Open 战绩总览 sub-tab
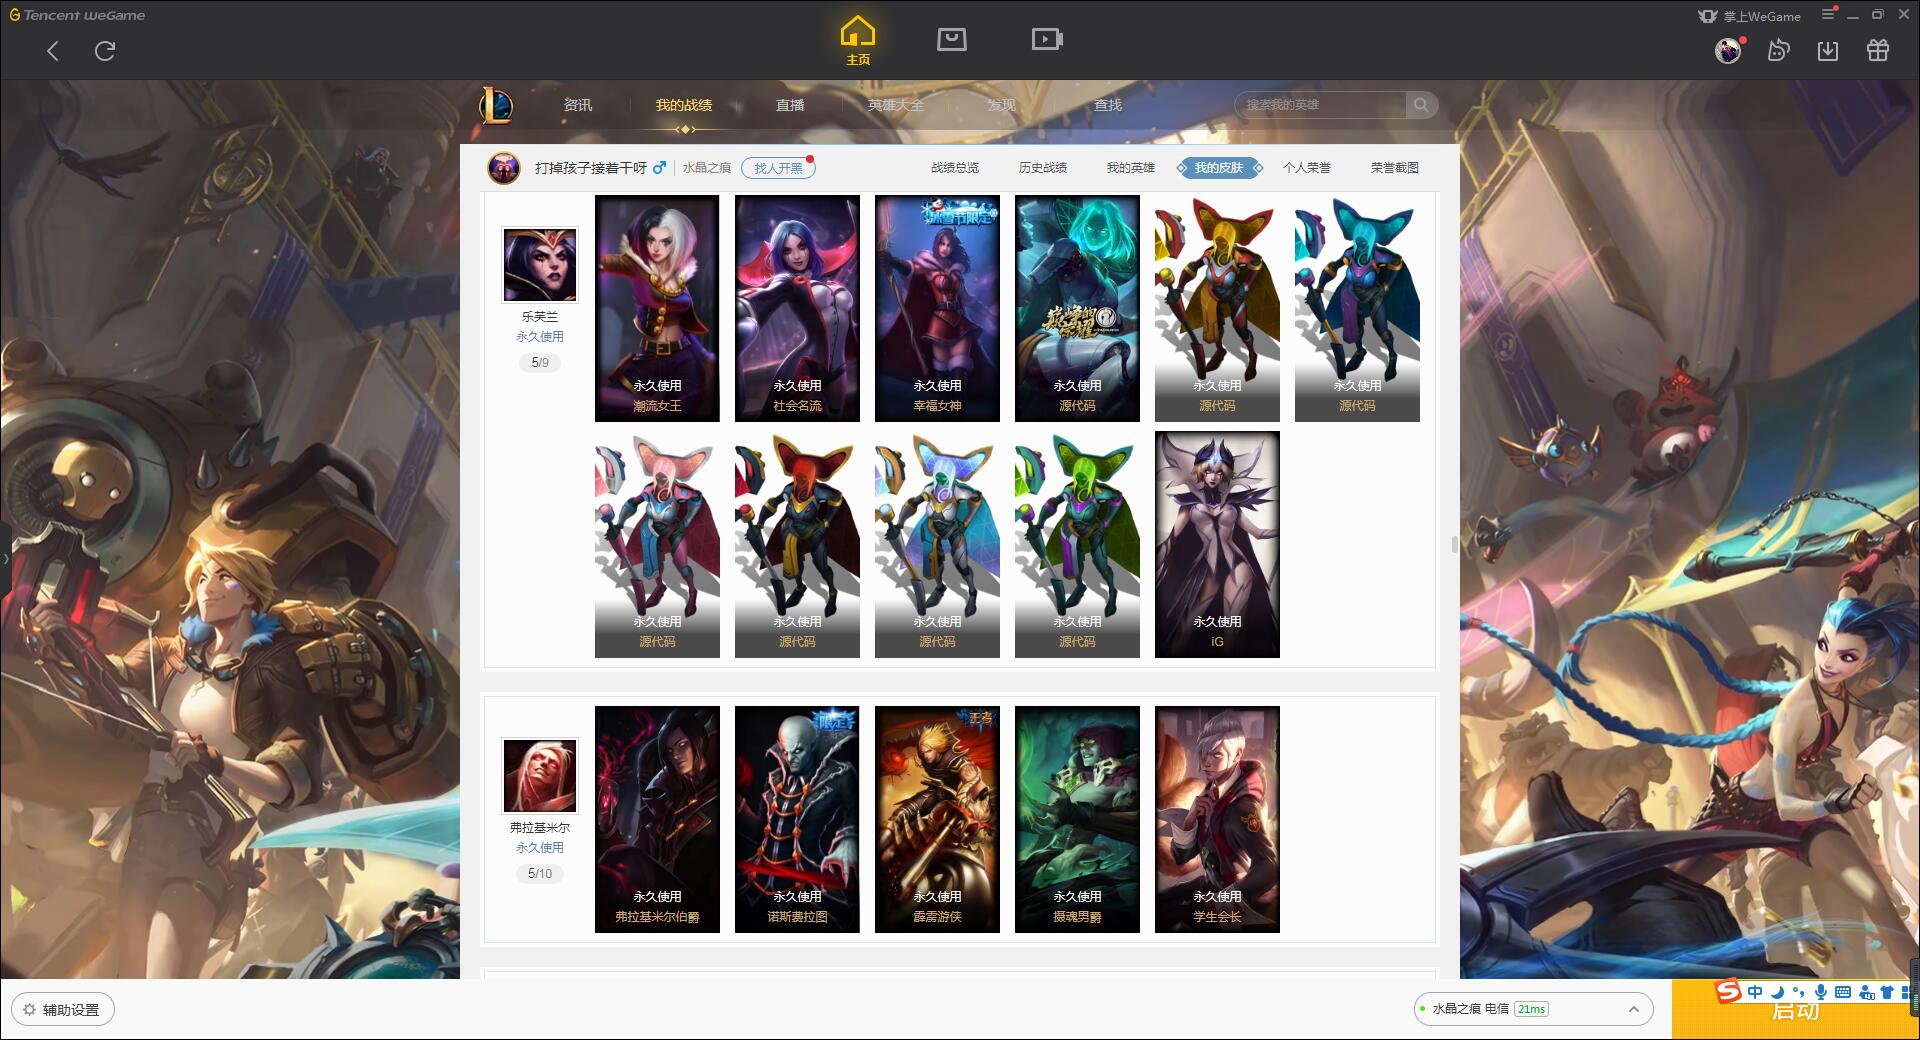 (955, 168)
